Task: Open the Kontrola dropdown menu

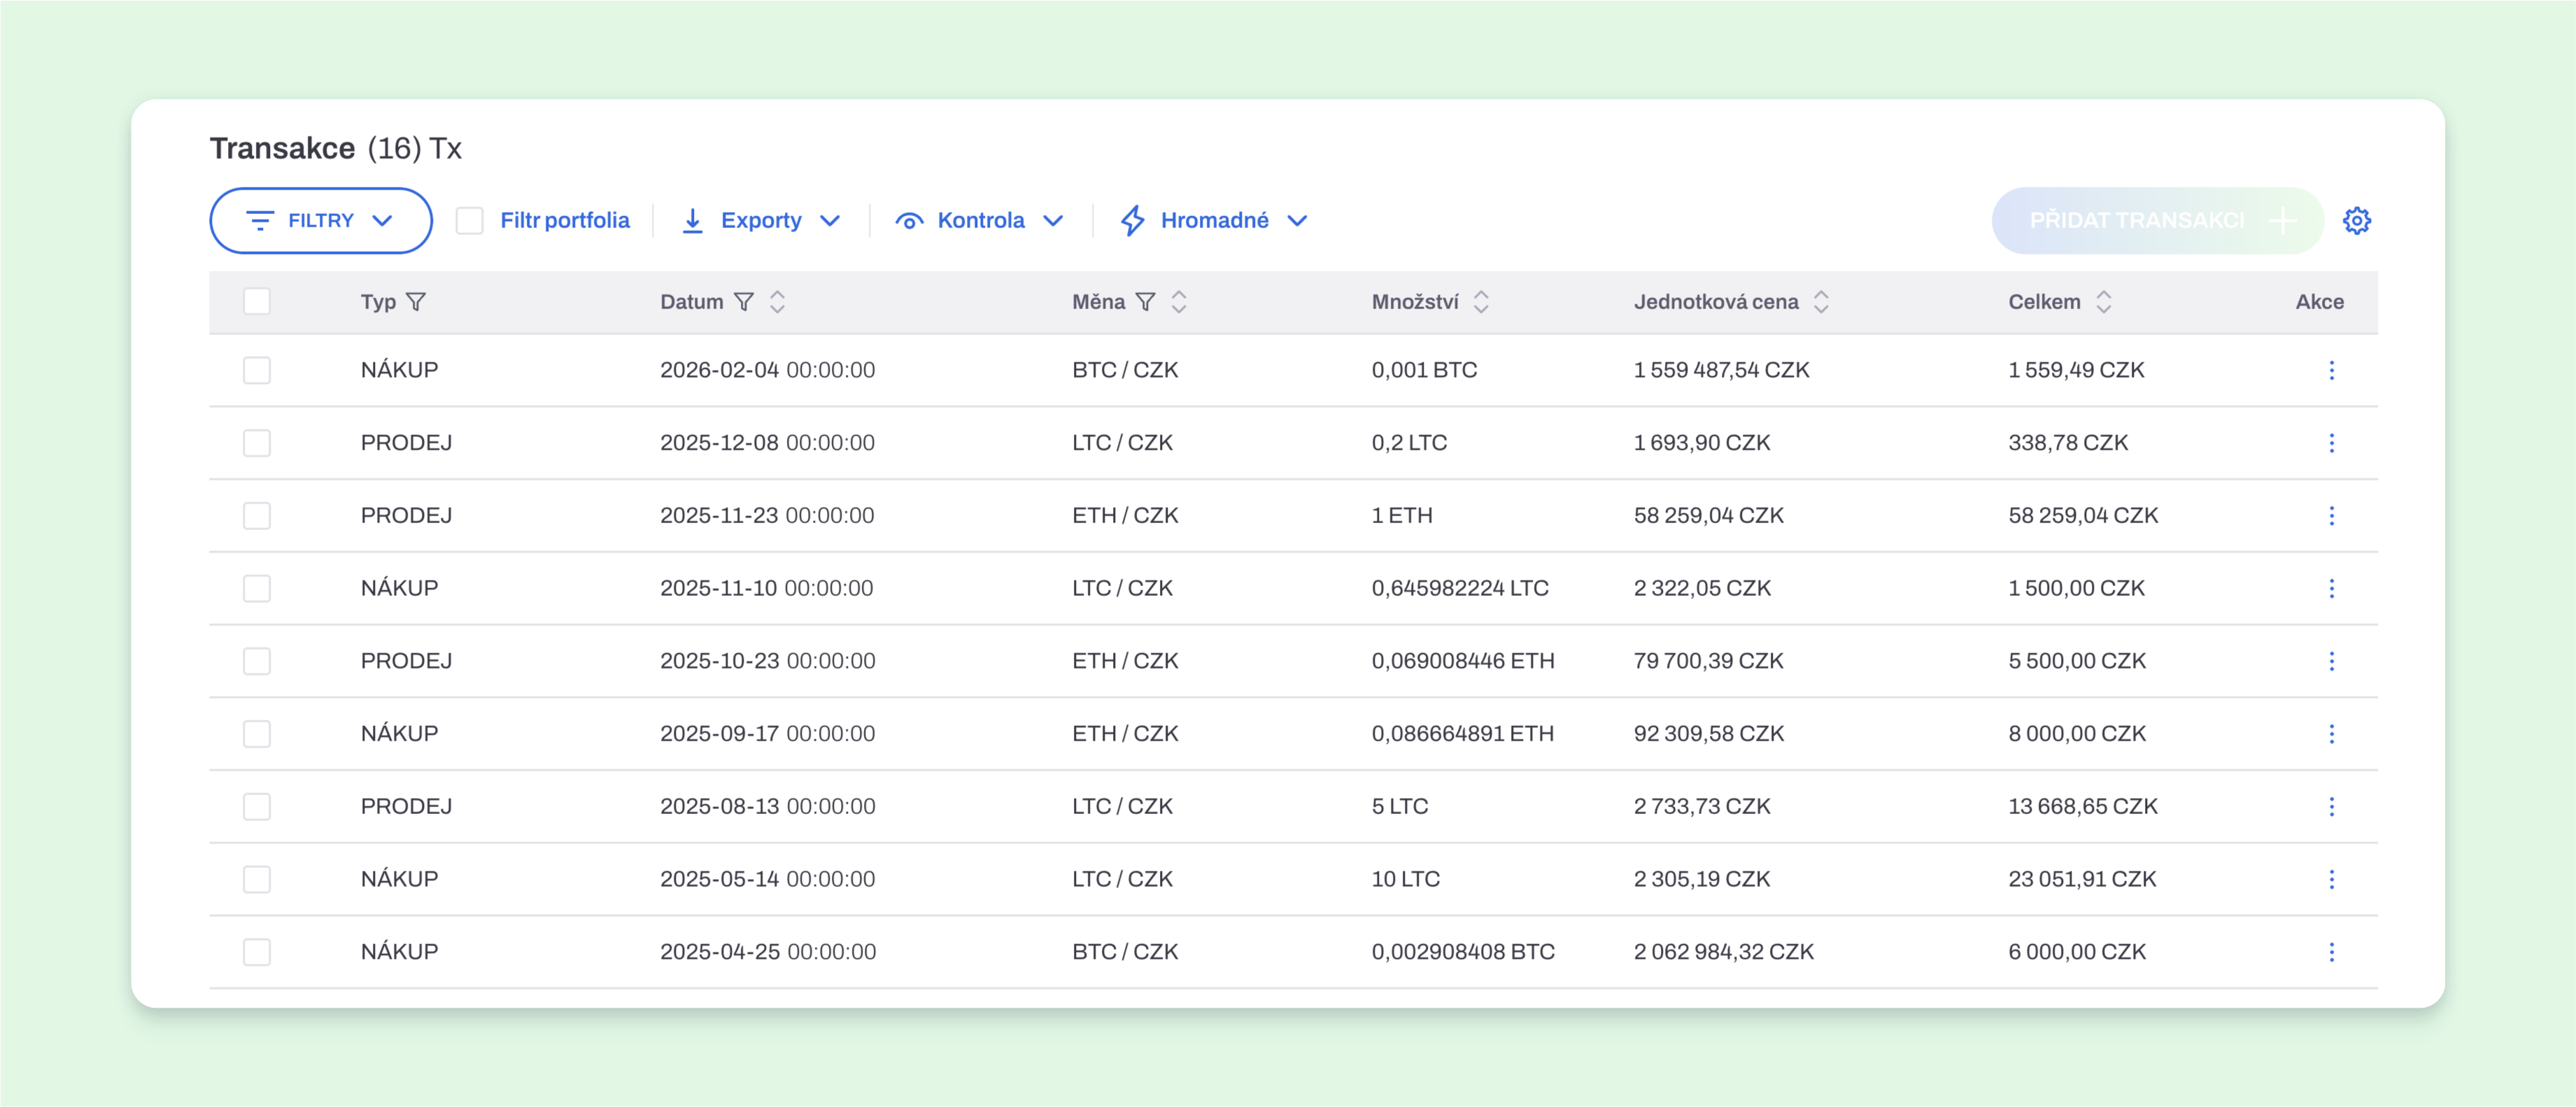Action: [979, 220]
